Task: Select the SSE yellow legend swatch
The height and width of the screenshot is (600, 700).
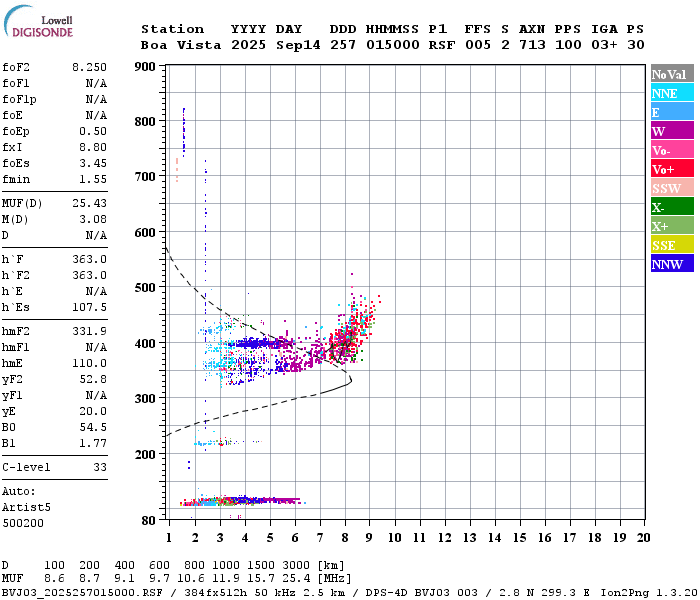Action: (672, 245)
